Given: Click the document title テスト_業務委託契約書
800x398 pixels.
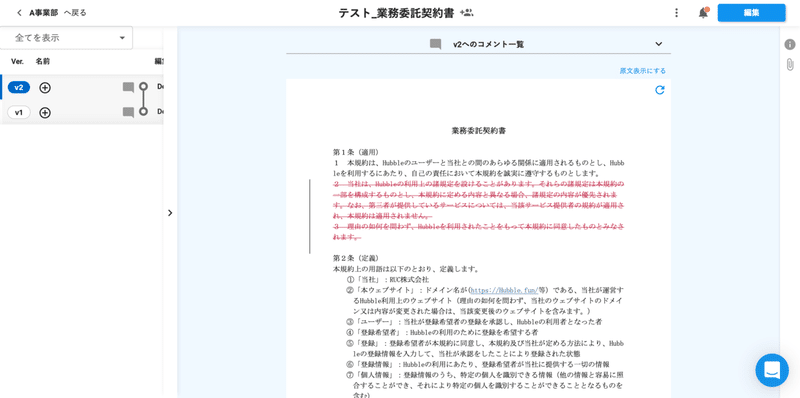Looking at the screenshot, I should coord(396,13).
